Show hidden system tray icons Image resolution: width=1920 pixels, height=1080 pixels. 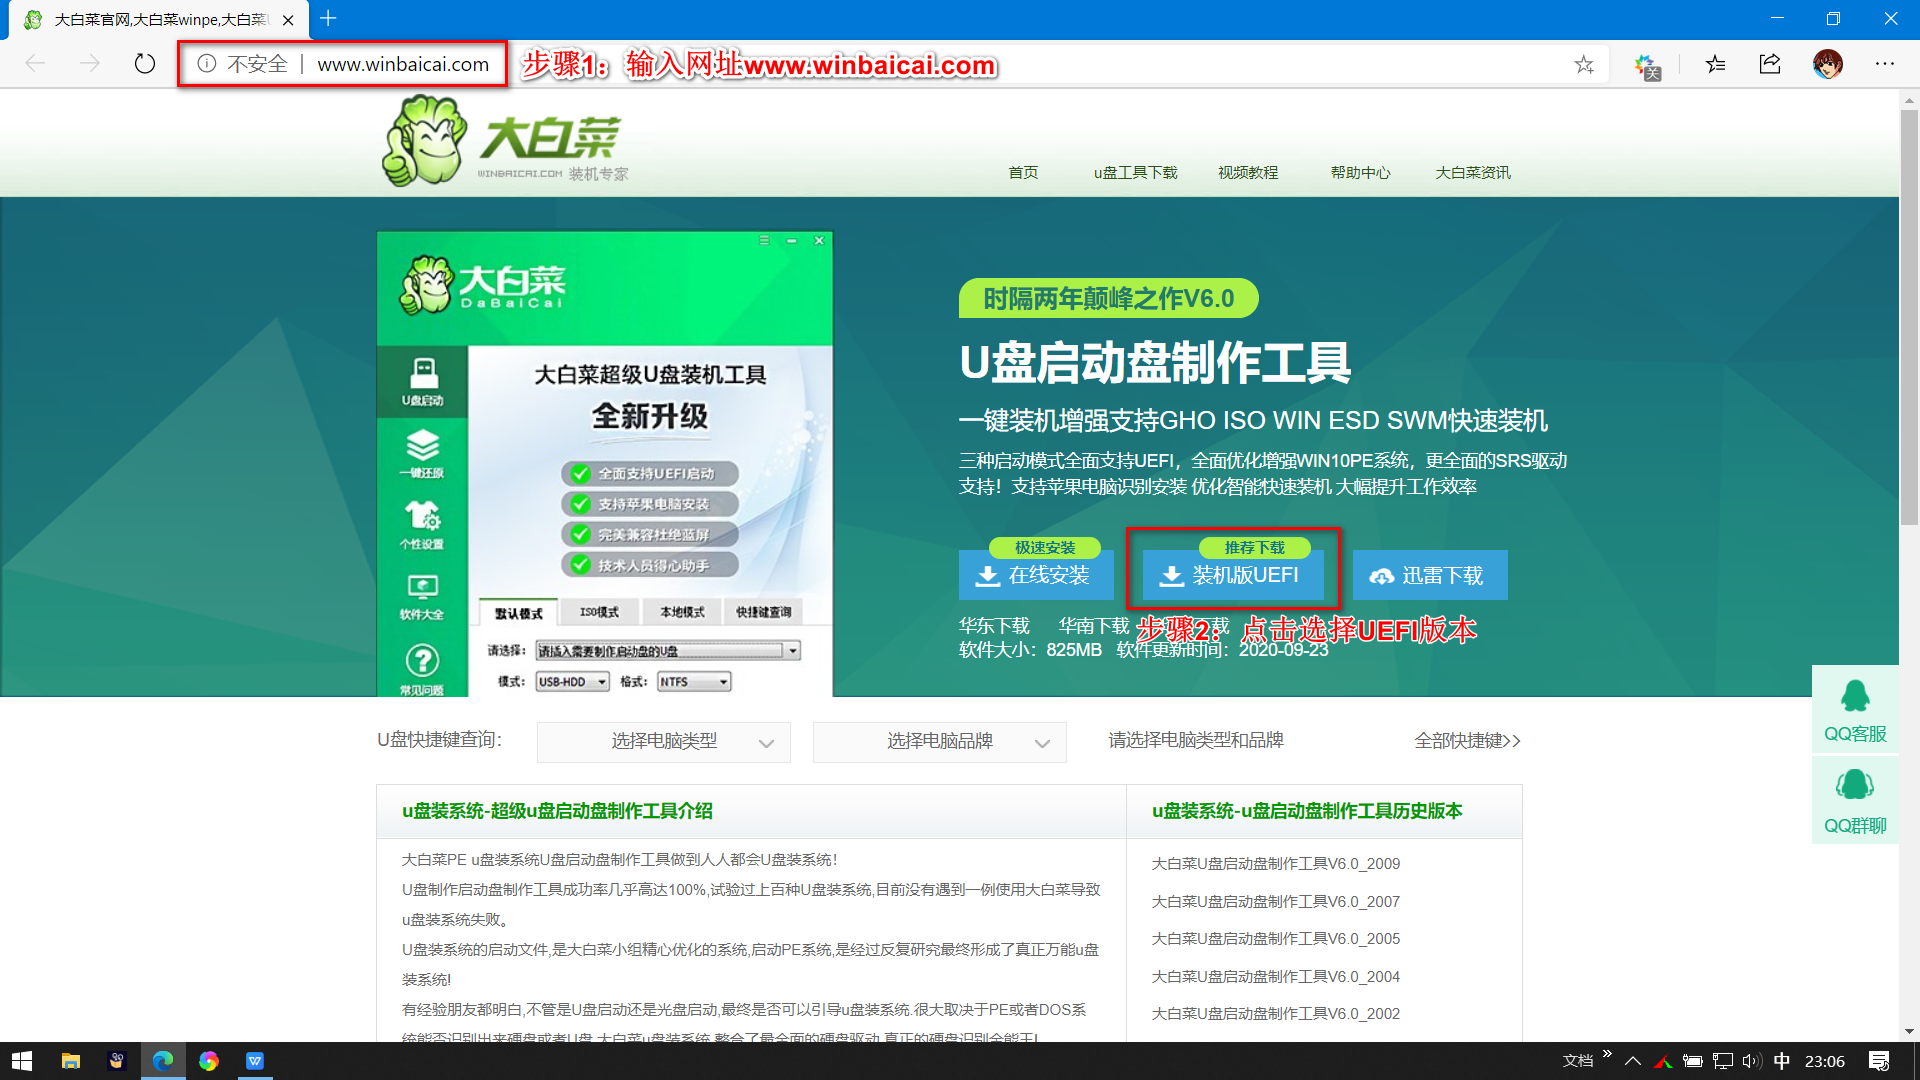coord(1633,1061)
